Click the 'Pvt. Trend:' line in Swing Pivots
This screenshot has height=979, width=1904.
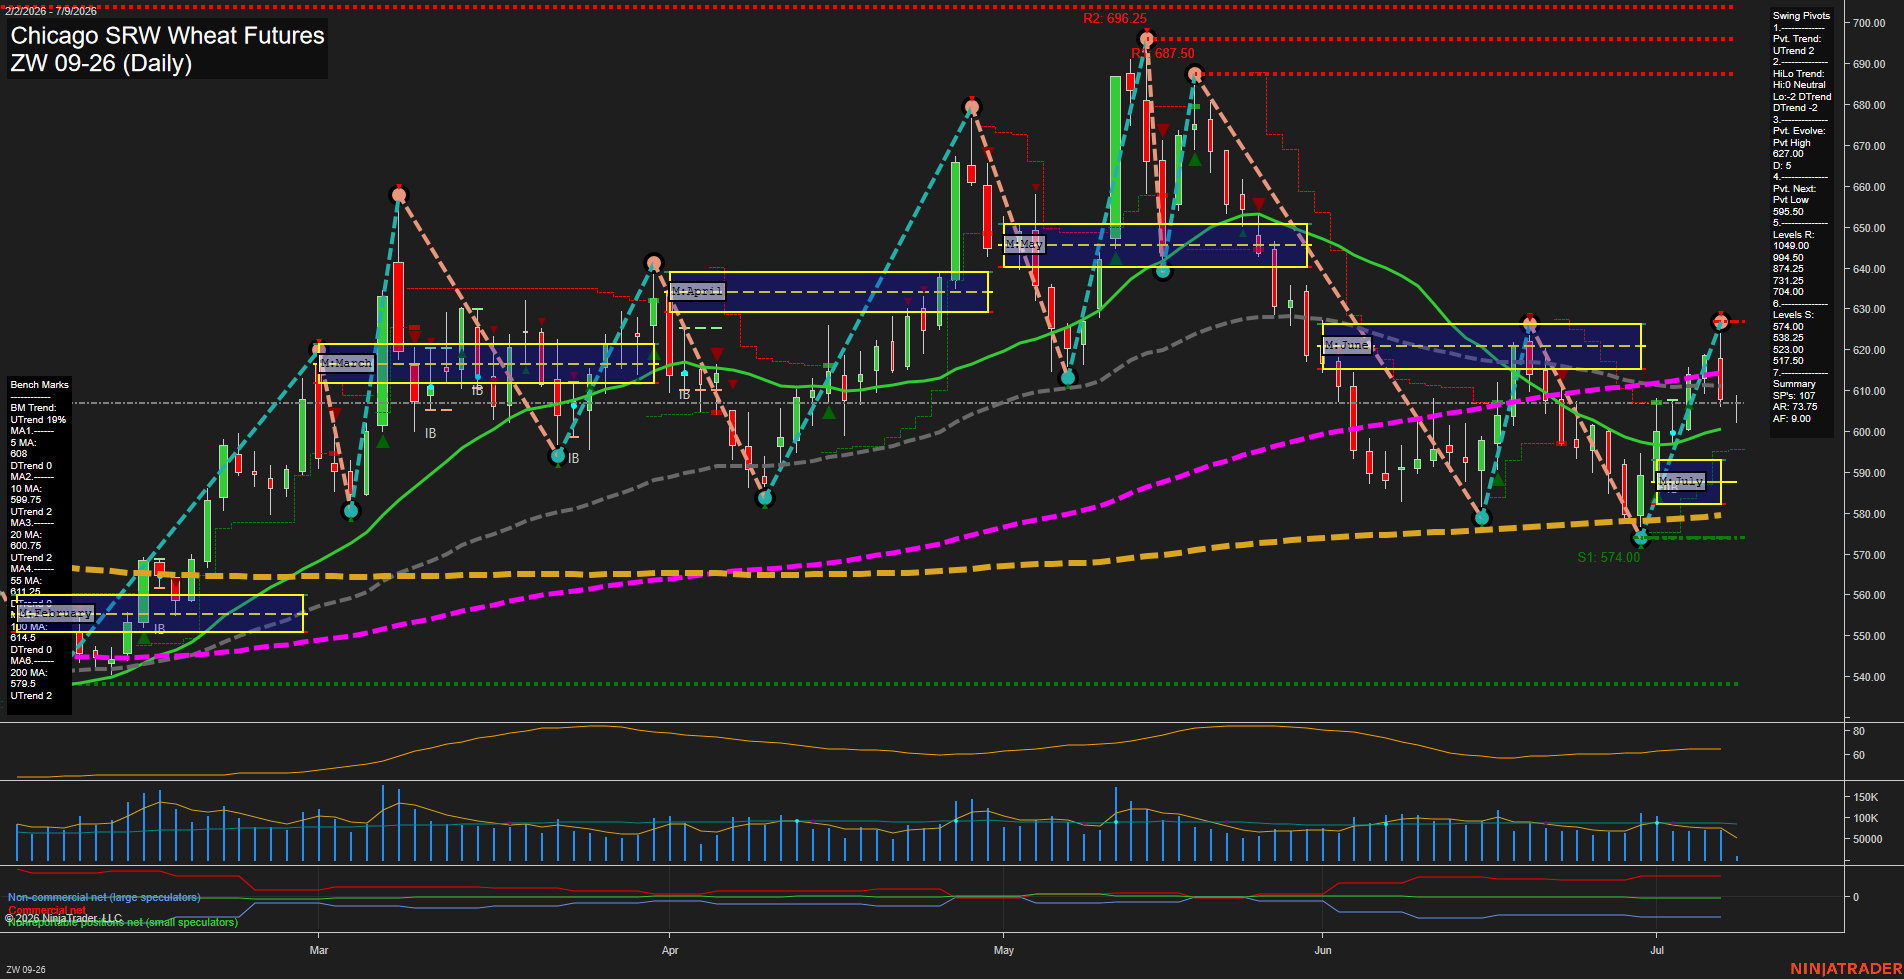[1797, 38]
